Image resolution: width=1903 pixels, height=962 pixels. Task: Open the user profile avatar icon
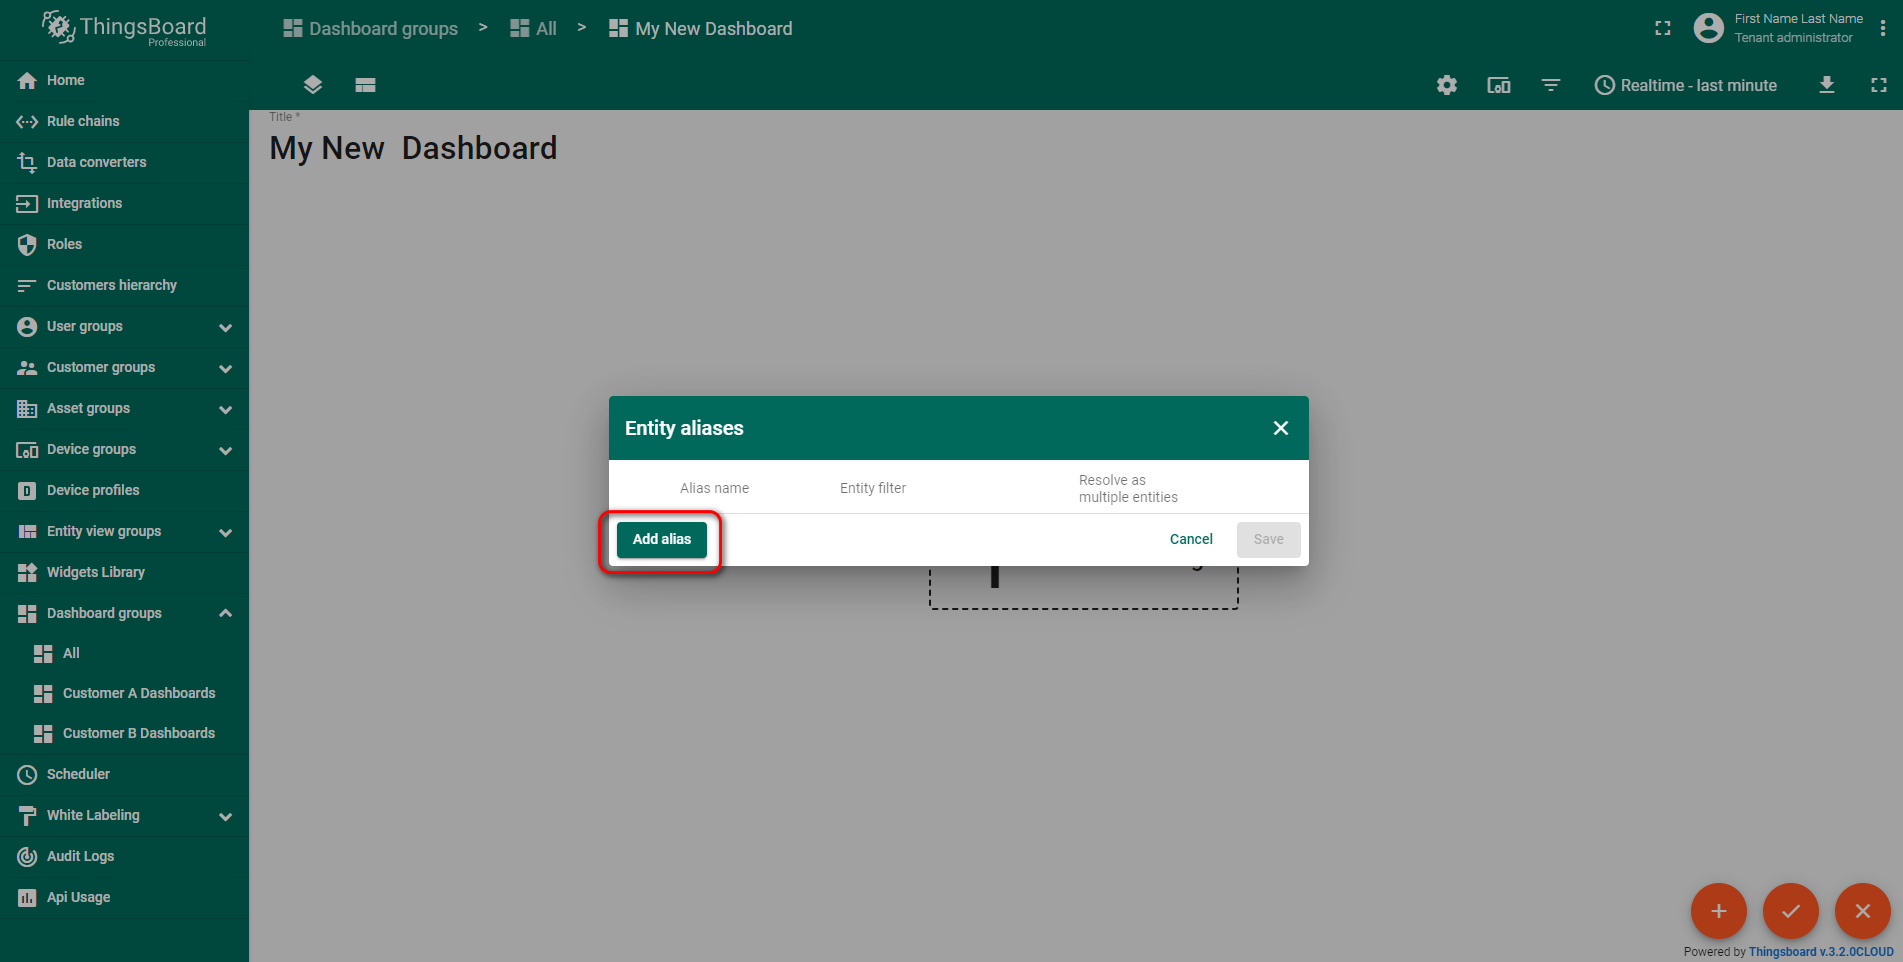1708,28
